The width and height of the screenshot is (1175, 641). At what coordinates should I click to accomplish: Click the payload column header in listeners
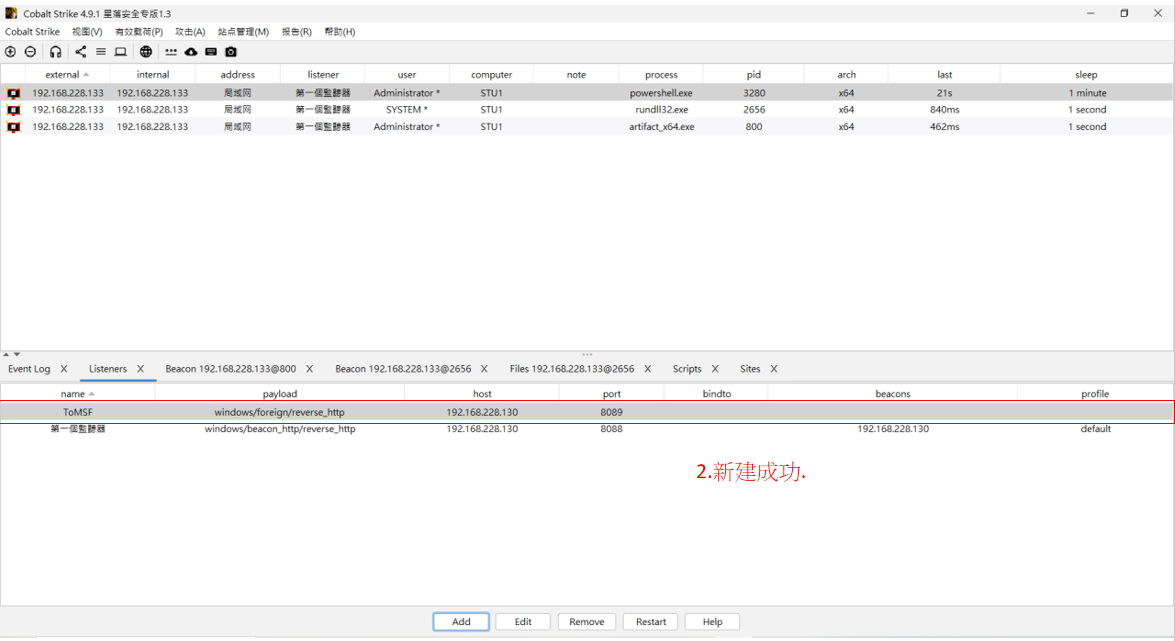(x=280, y=394)
